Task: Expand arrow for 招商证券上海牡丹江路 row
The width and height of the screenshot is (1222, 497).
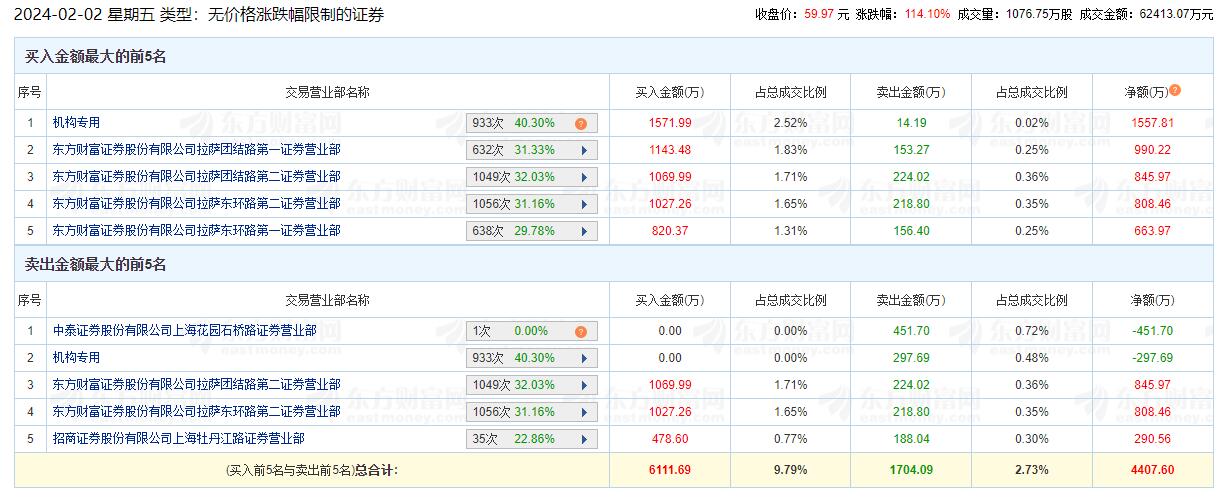Action: 582,439
